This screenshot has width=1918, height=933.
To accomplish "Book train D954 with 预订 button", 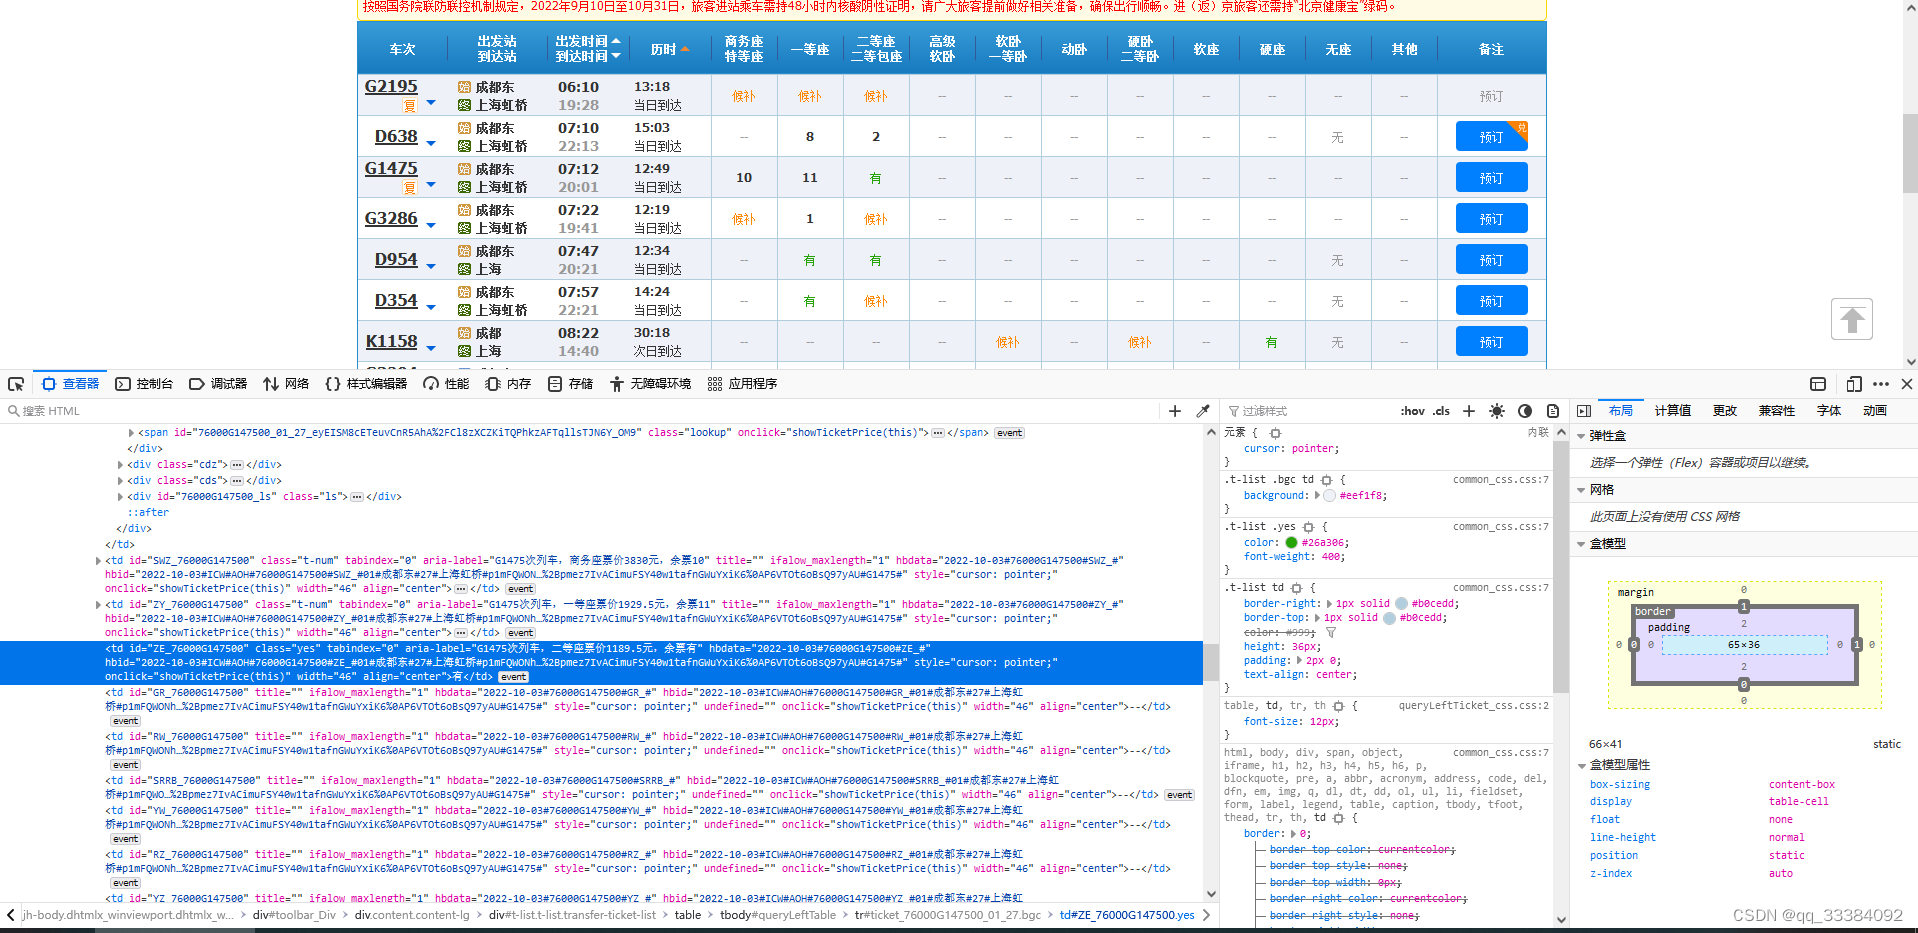I will pyautogui.click(x=1491, y=260).
